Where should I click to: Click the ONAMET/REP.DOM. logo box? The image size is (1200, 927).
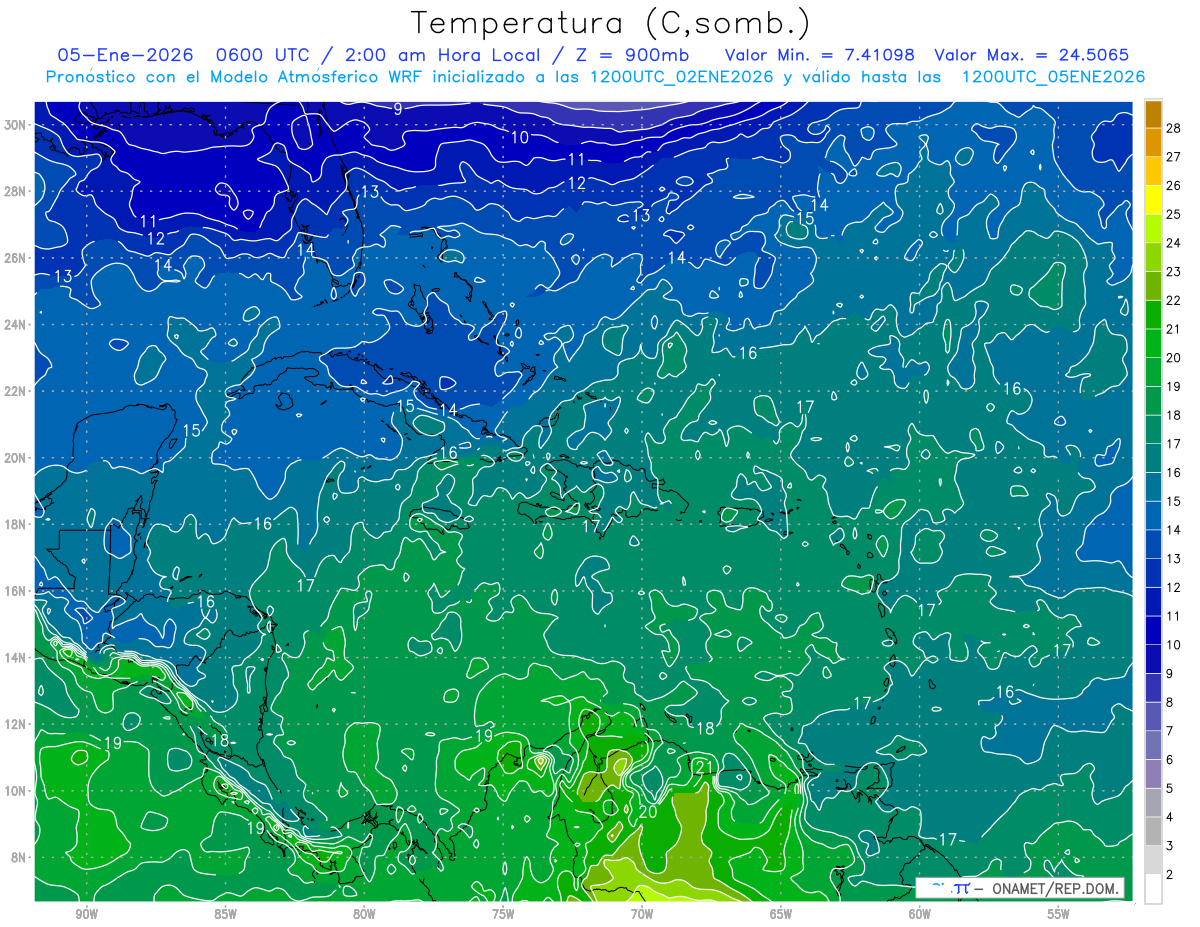(1020, 888)
